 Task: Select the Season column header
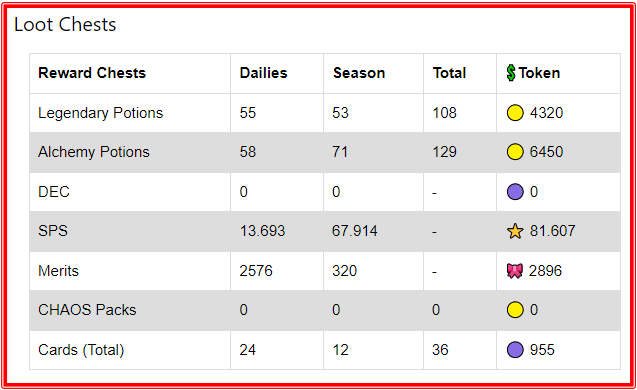[359, 73]
